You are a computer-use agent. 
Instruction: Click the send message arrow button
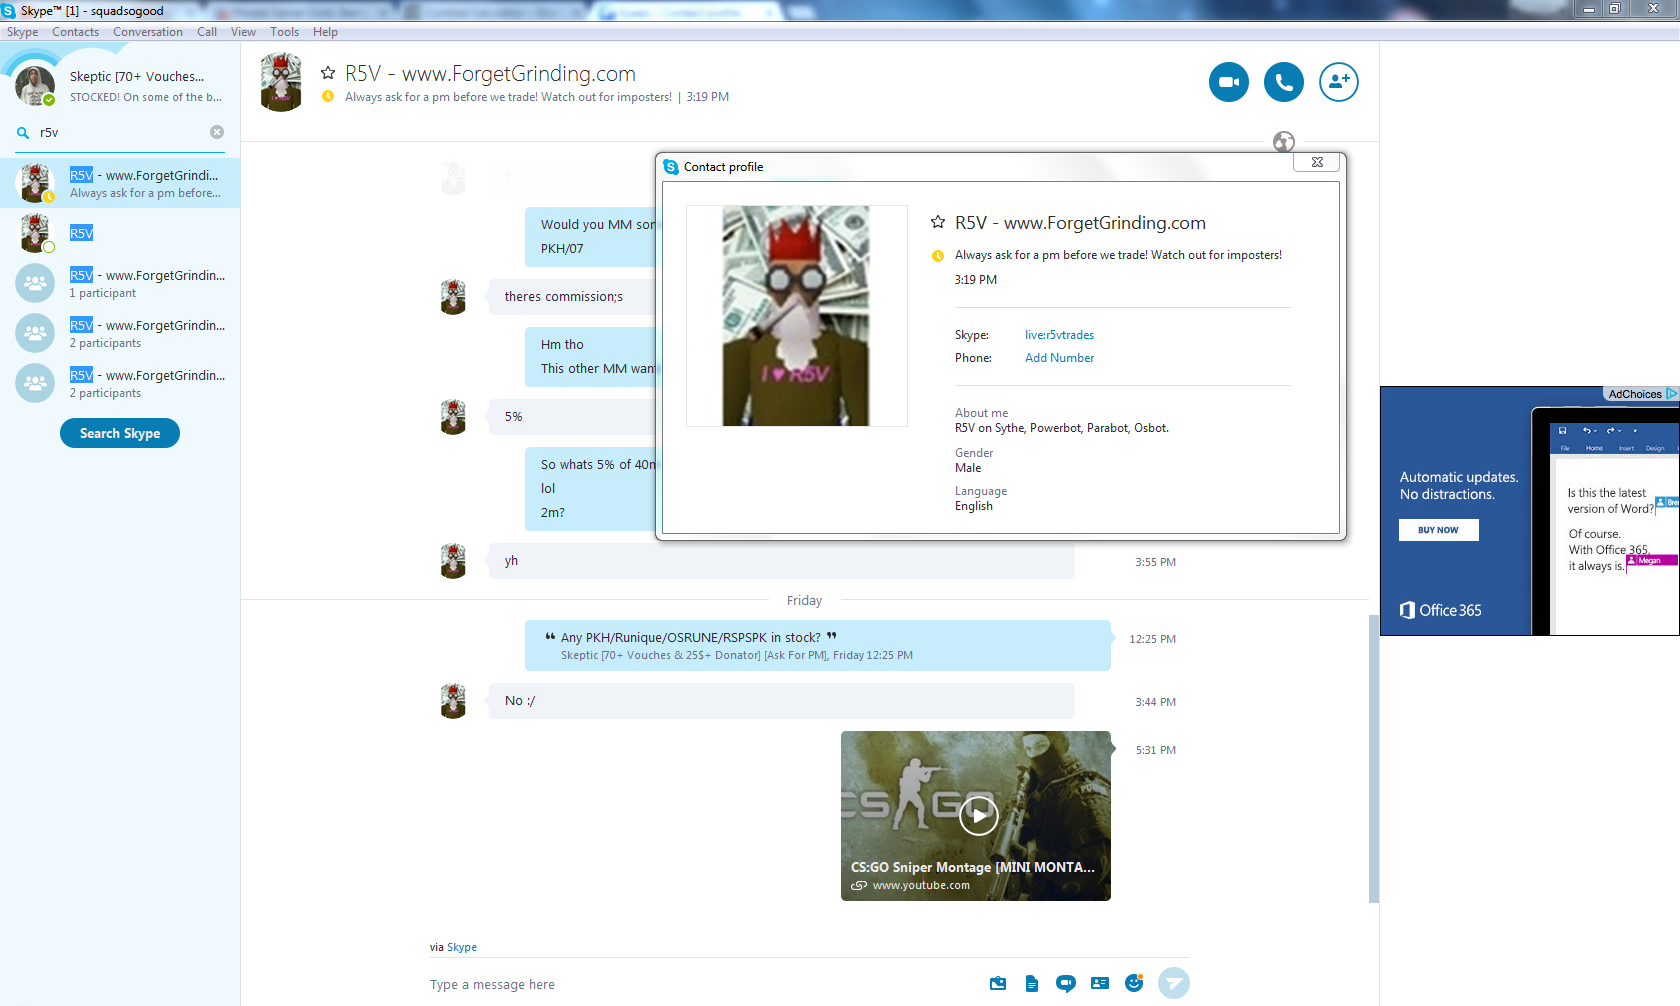[x=1174, y=983]
